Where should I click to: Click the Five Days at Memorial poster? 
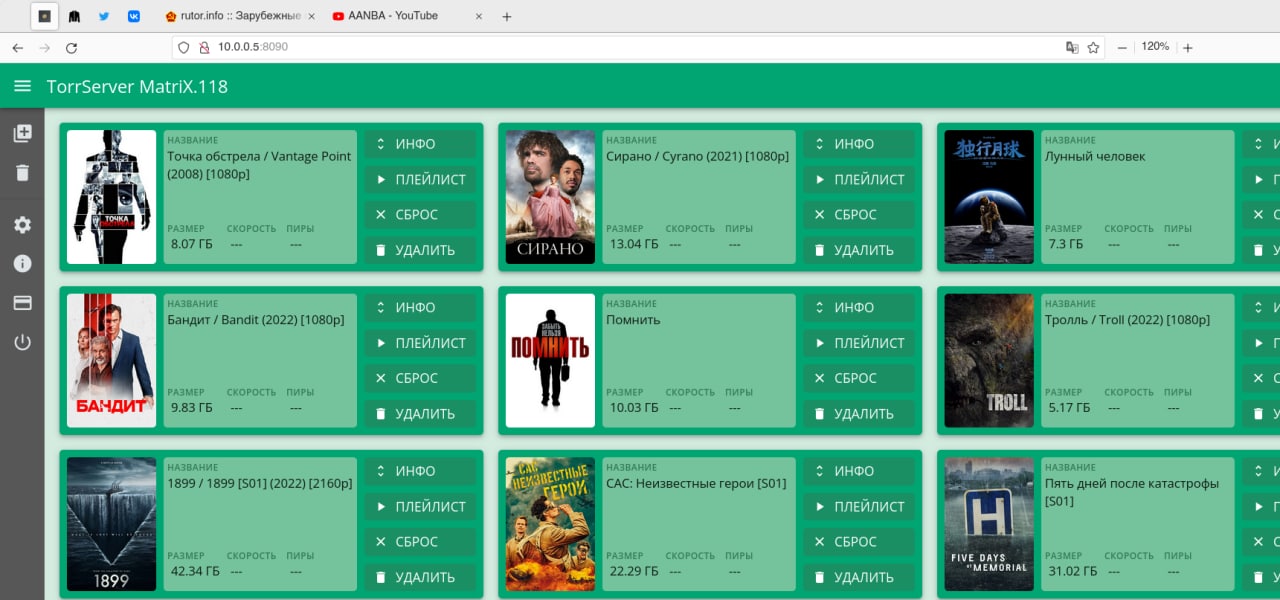(x=989, y=524)
